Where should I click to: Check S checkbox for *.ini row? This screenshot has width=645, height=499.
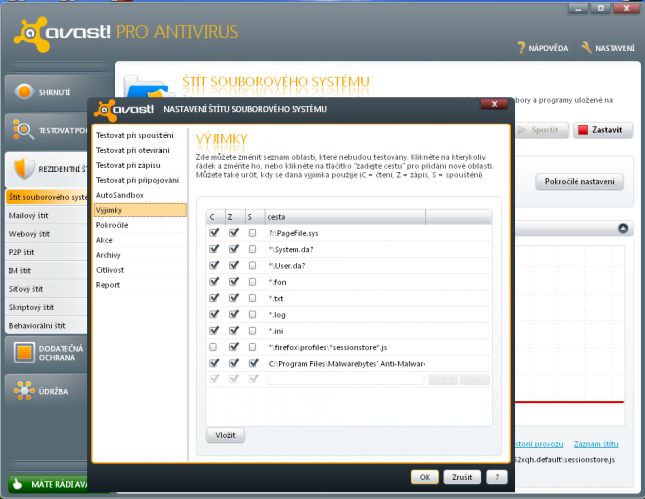pyautogui.click(x=252, y=331)
